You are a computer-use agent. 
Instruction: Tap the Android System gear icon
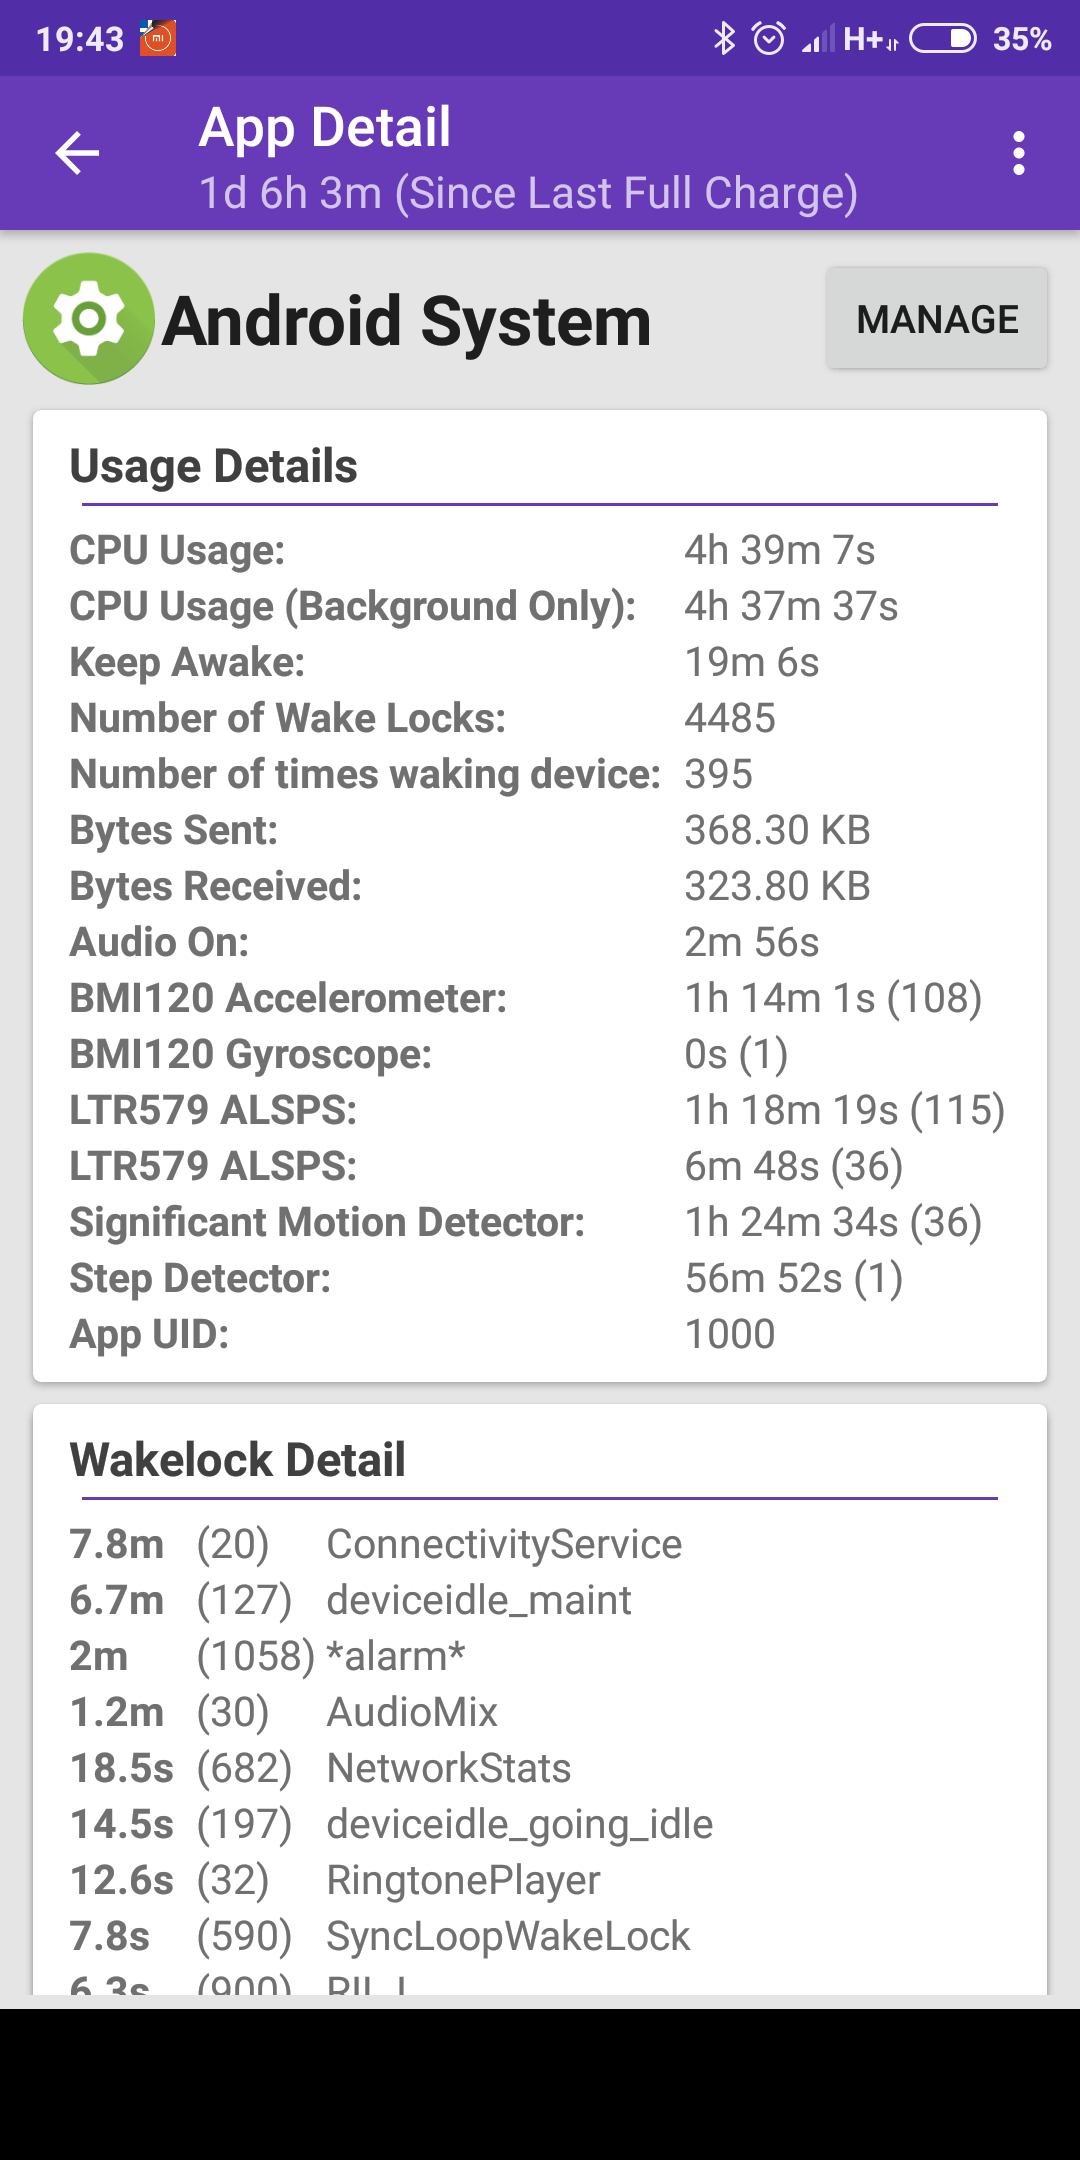[x=89, y=319]
